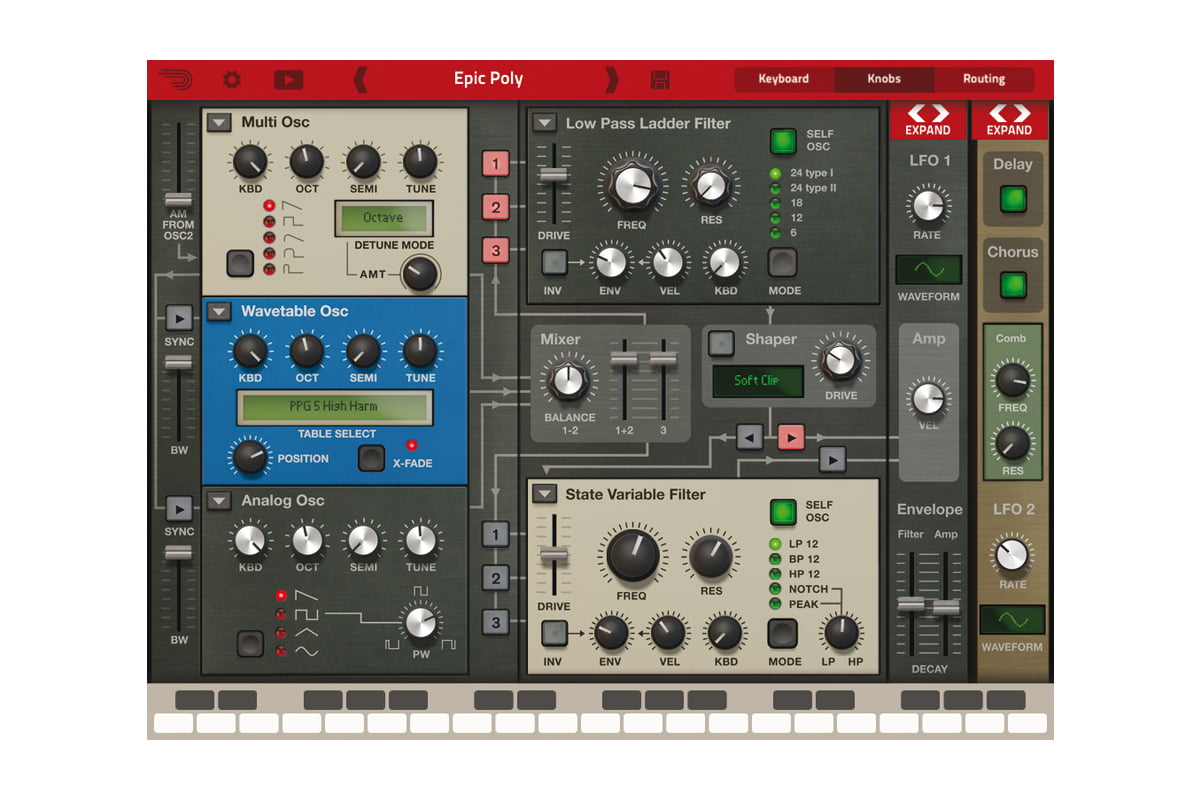Screen dimensions: 1200x800
Task: Toggle Chorus effect on/off
Action: point(1013,285)
